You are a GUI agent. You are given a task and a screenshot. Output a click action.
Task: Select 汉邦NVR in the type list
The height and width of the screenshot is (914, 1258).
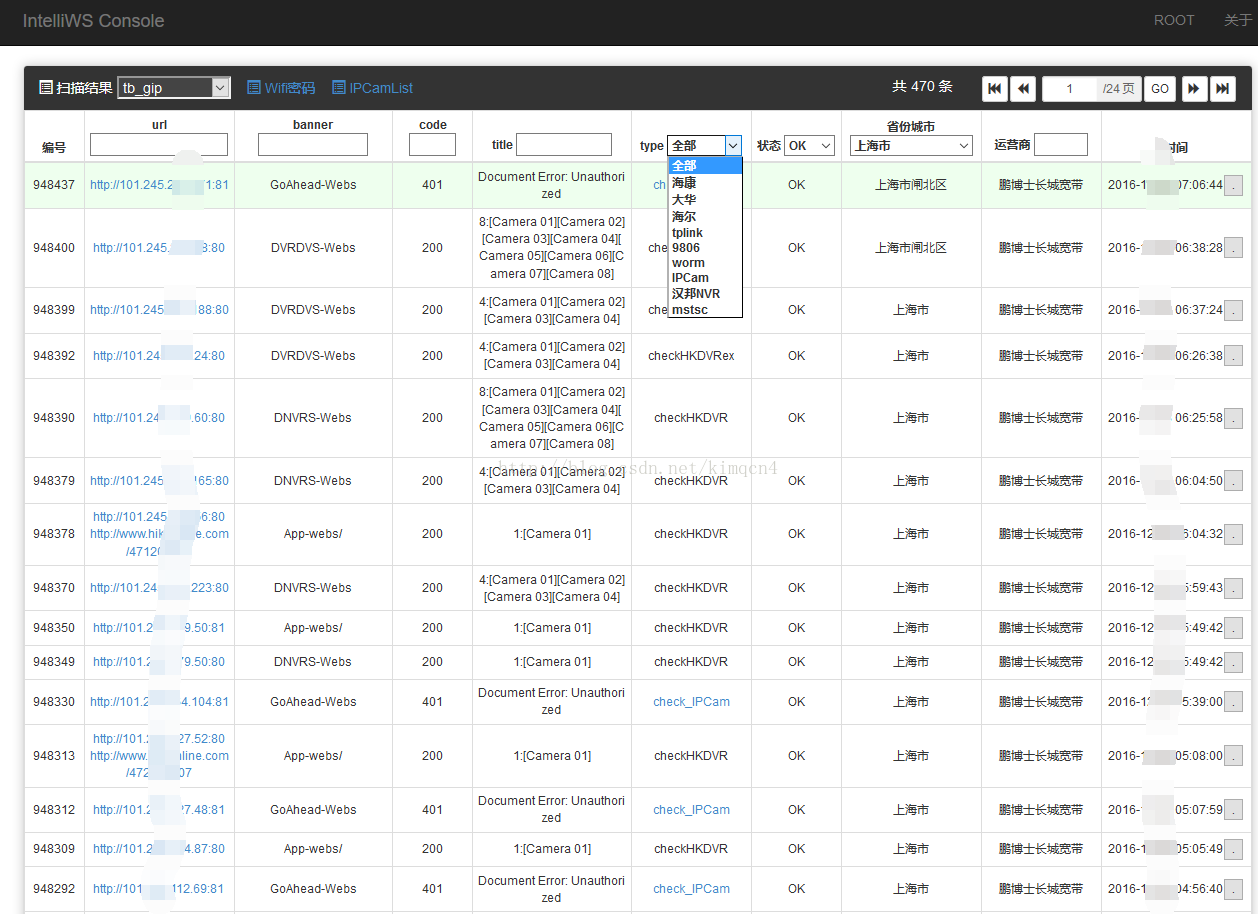pos(705,294)
